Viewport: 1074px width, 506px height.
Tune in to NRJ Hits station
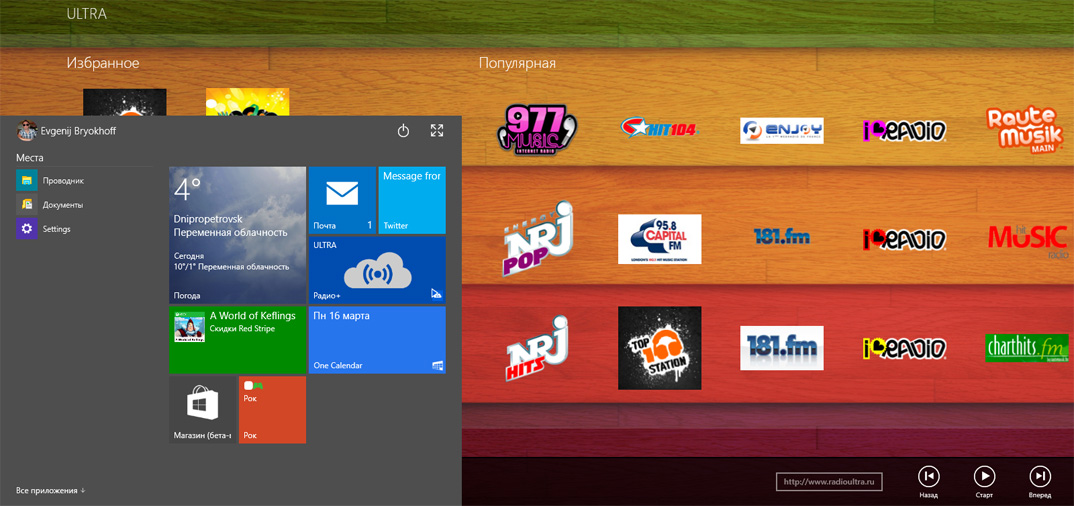point(536,348)
